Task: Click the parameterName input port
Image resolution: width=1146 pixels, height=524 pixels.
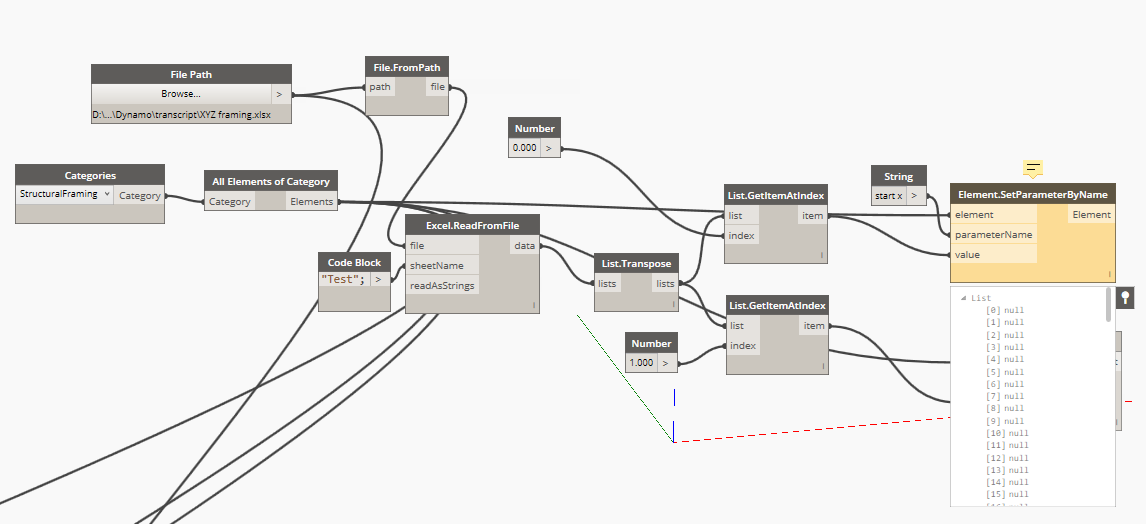Action: coord(993,235)
